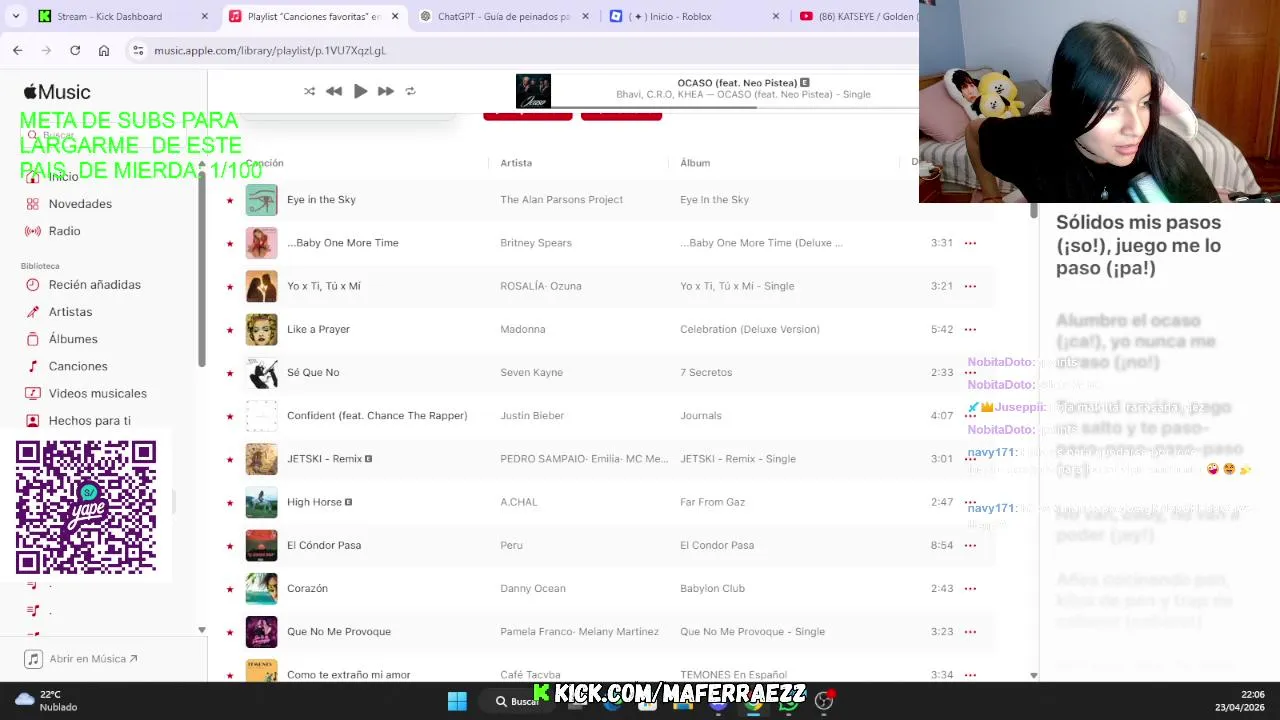Viewport: 1280px width, 720px height.
Task: Open more options for Que No Me Provoque
Action: click(970, 631)
